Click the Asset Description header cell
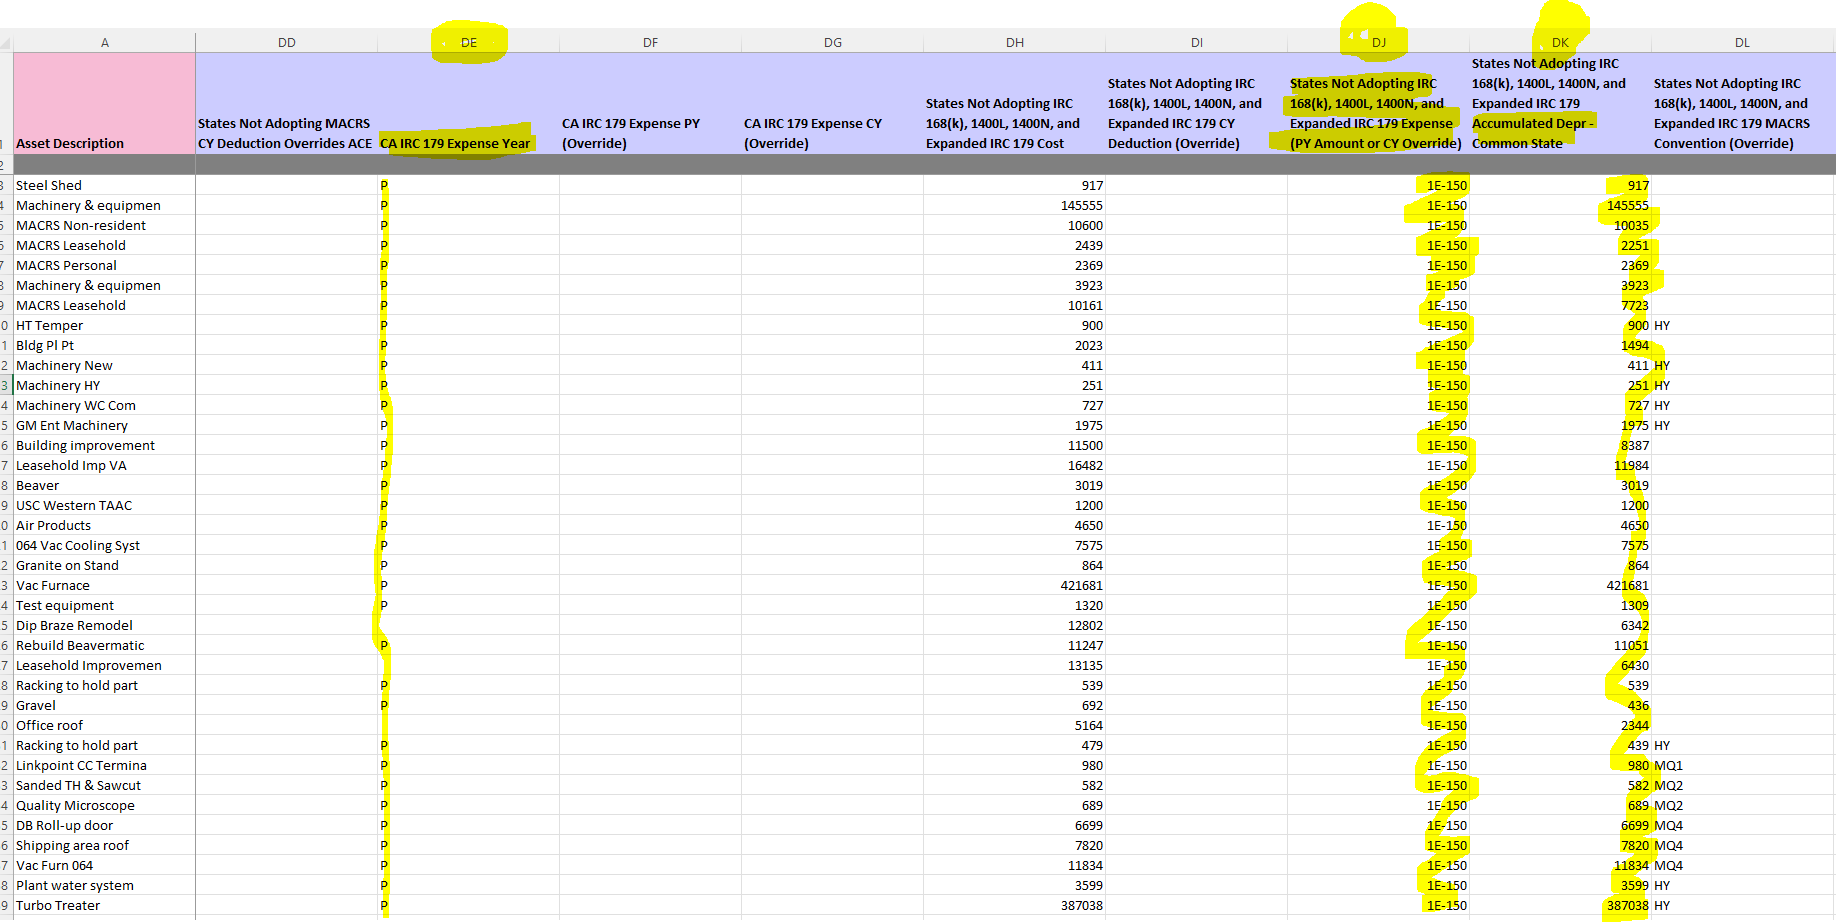The image size is (1836, 922). pos(104,103)
